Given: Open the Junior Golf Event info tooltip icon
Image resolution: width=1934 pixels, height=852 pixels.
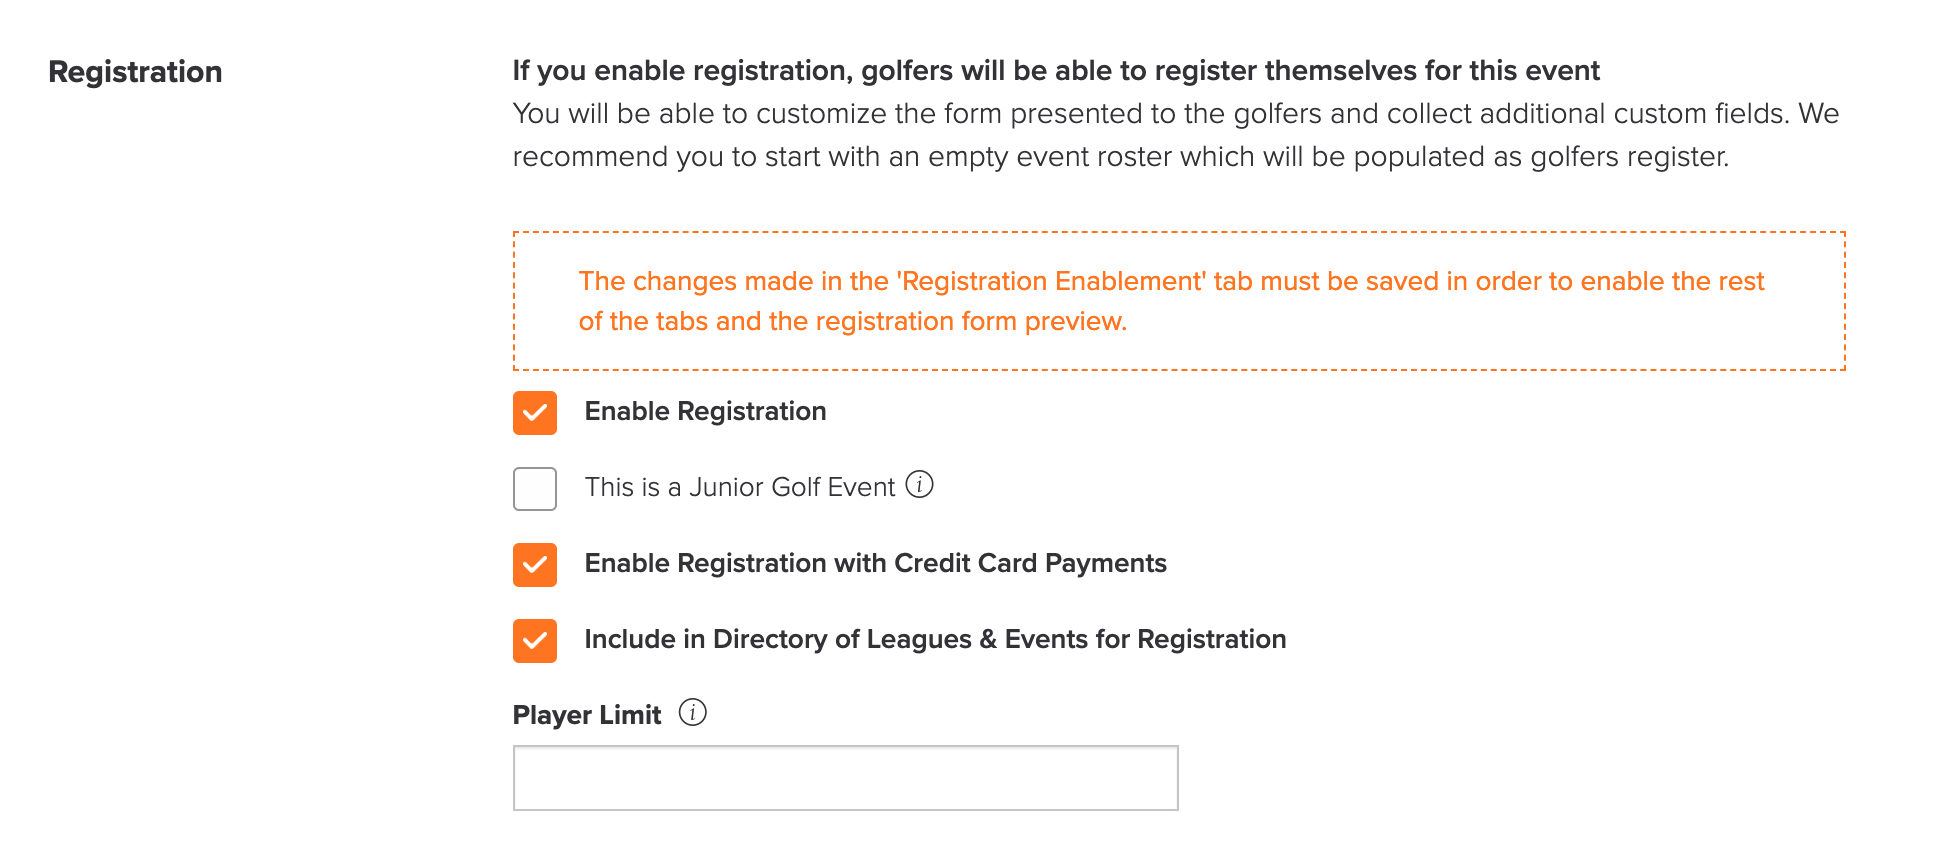Looking at the screenshot, I should click(x=919, y=485).
